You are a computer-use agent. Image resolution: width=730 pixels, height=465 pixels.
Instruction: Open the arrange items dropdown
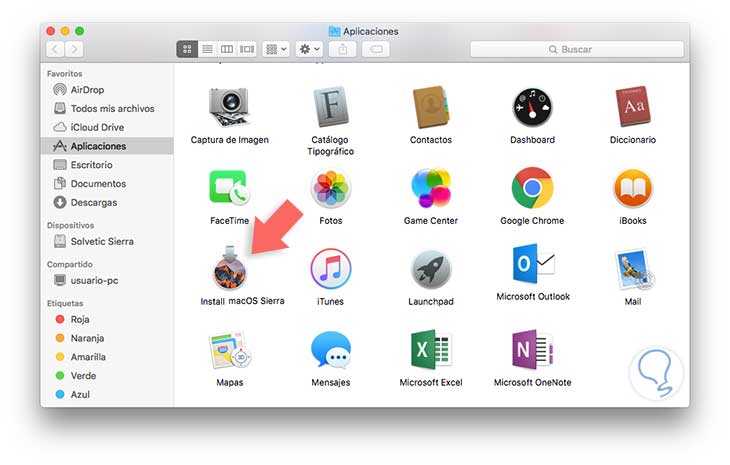(x=276, y=49)
